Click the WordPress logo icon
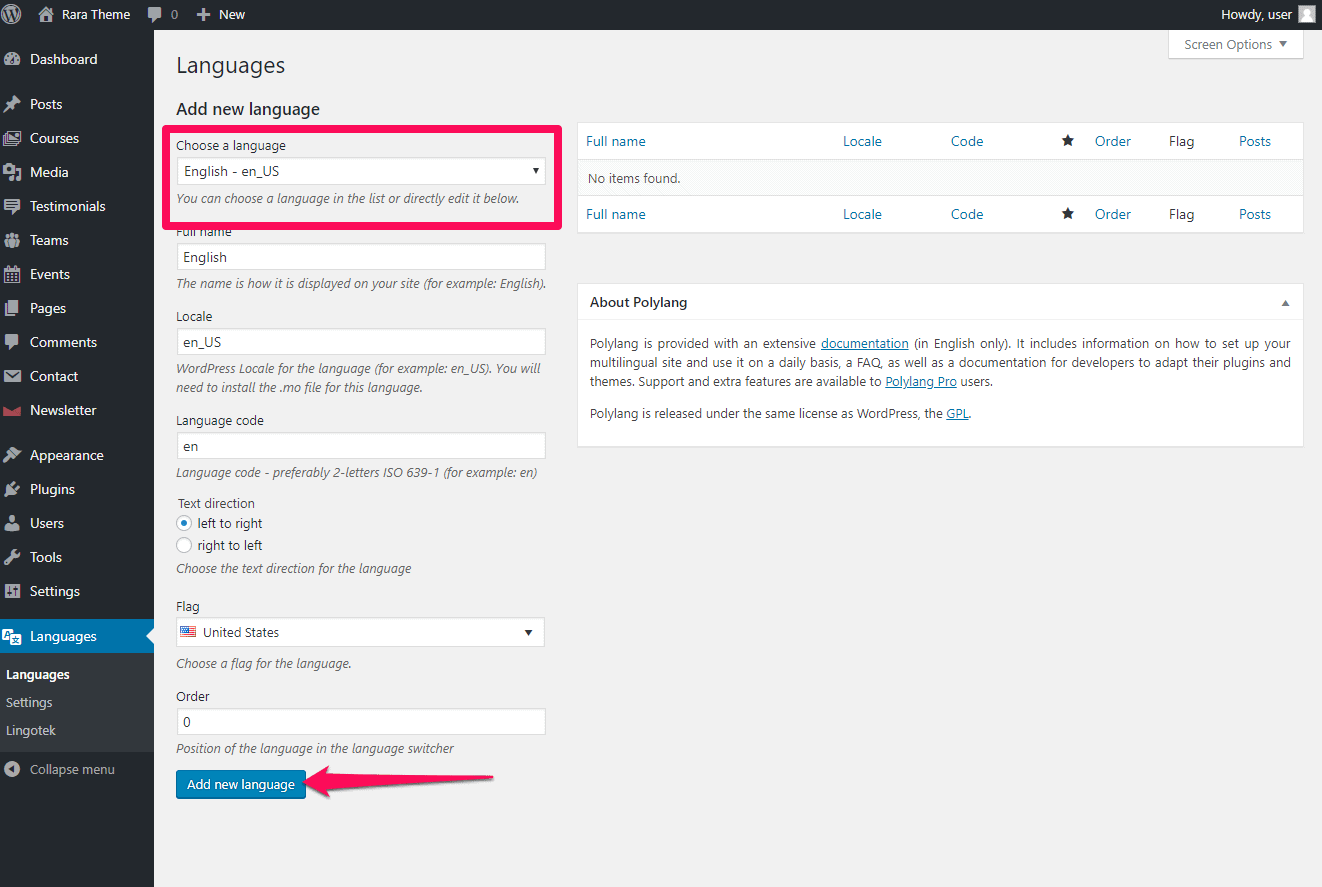Viewport: 1322px width, 887px height. point(12,14)
